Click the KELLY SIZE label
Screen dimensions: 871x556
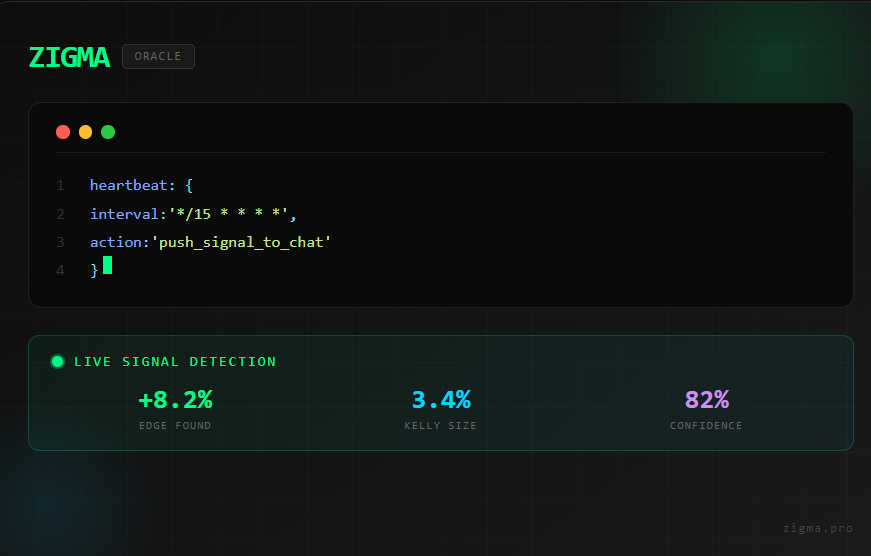tap(440, 426)
